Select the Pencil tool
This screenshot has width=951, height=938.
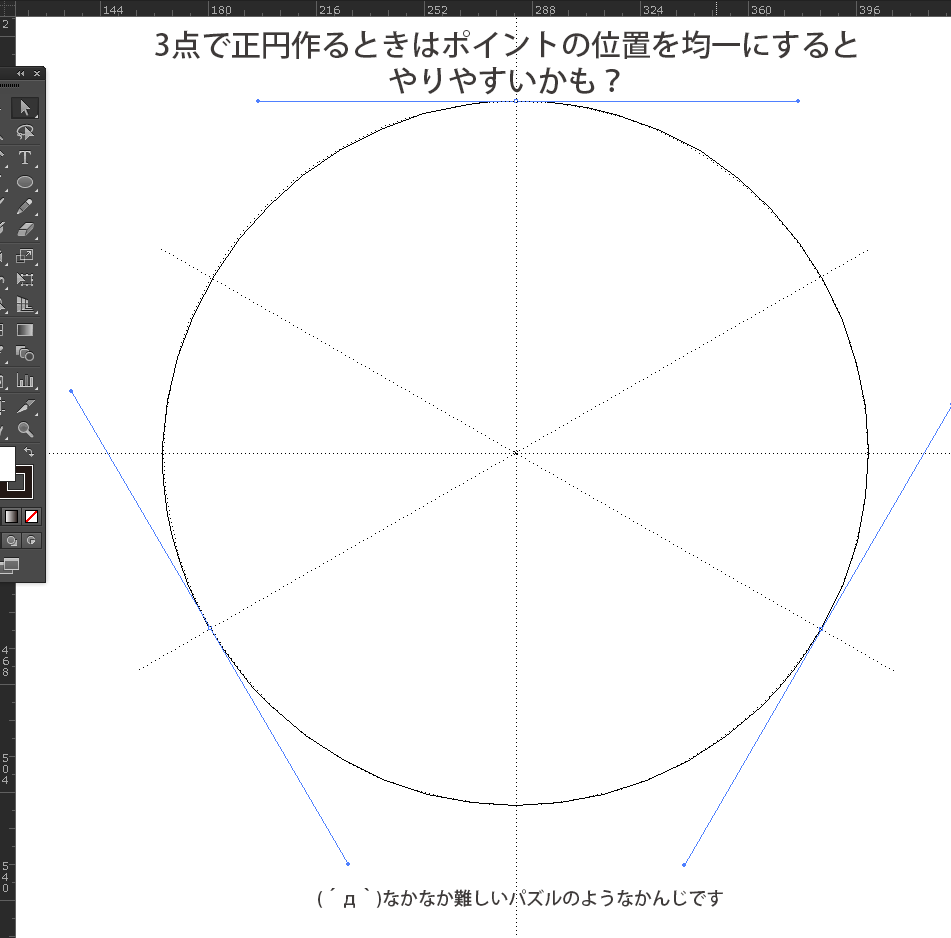[25, 206]
